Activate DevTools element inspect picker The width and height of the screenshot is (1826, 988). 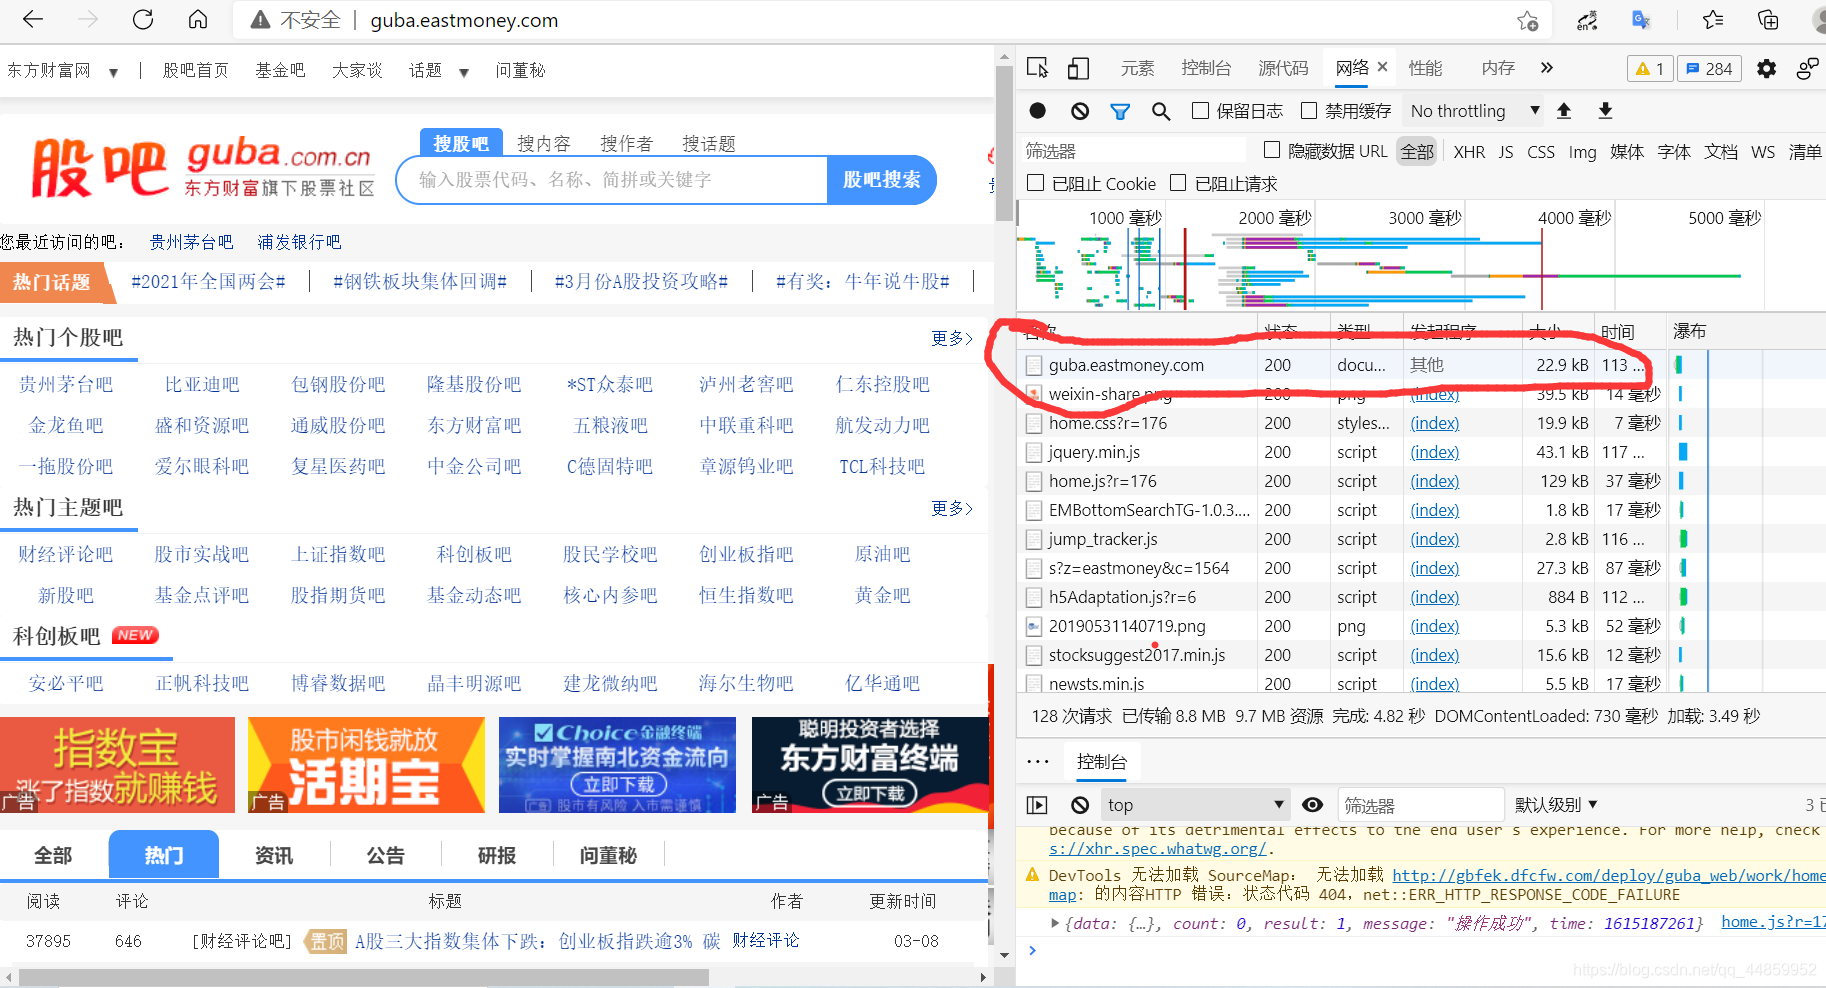coord(1037,68)
